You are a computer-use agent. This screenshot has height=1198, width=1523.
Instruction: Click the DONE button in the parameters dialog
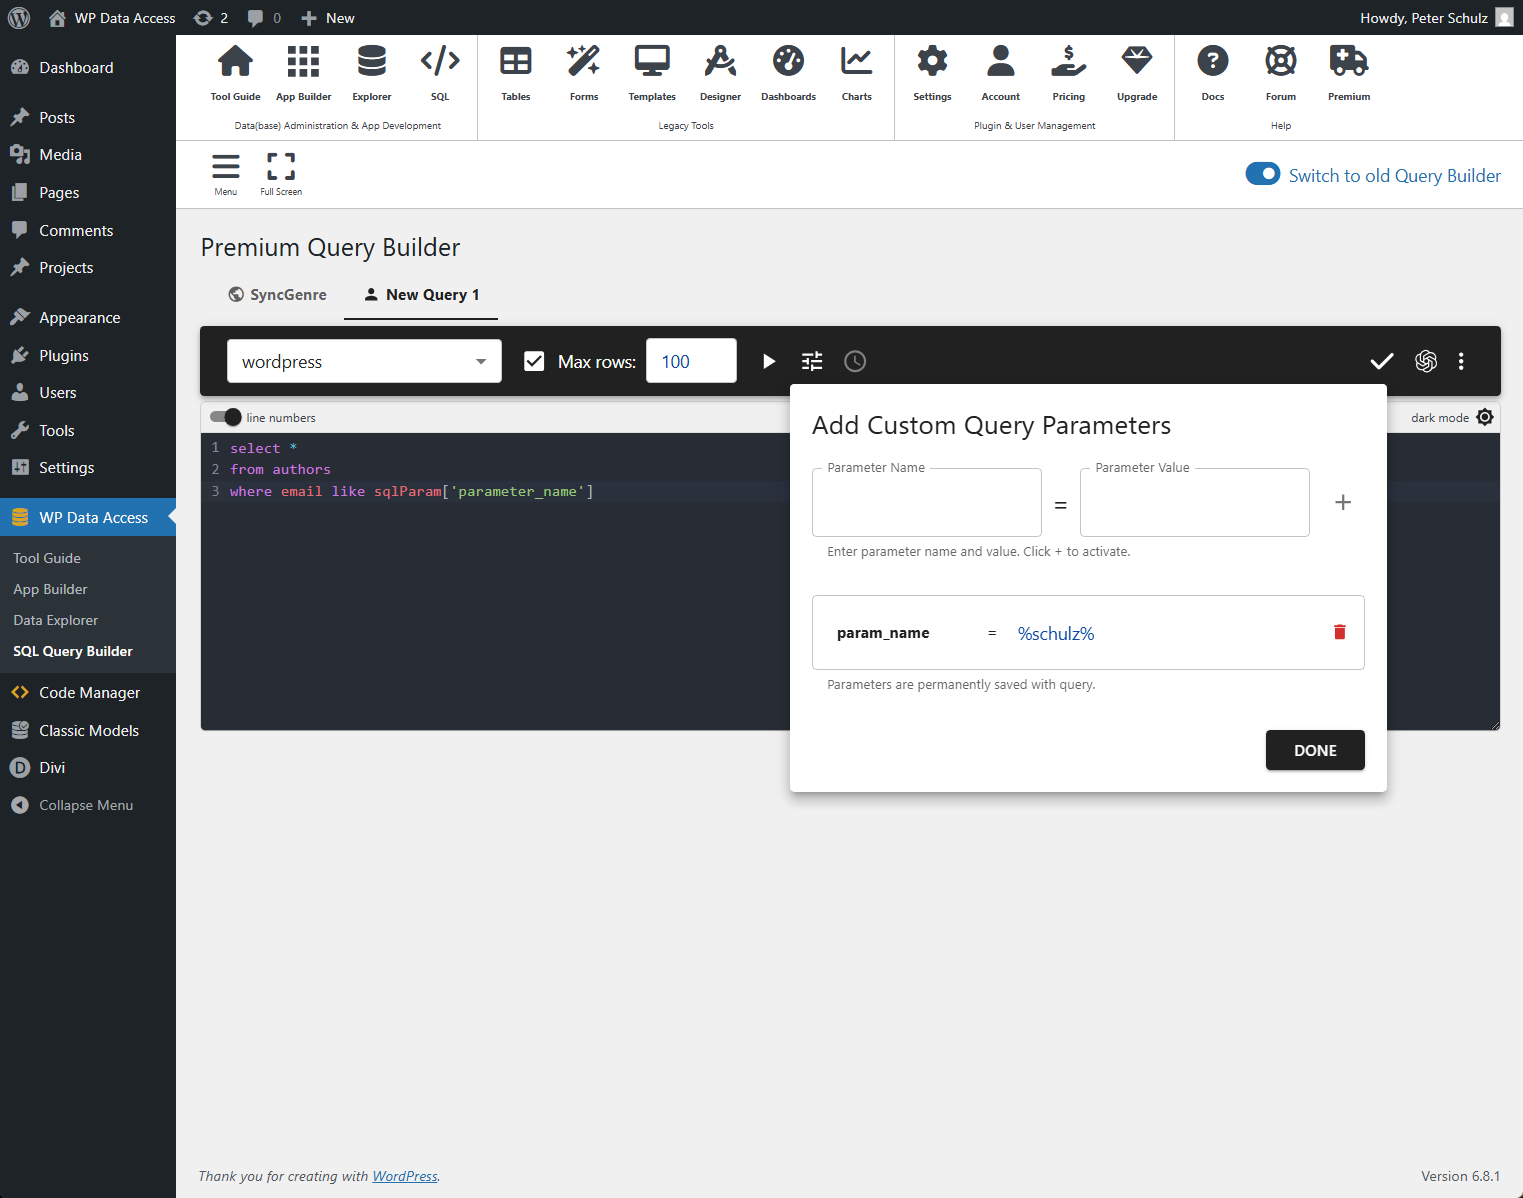pos(1314,750)
